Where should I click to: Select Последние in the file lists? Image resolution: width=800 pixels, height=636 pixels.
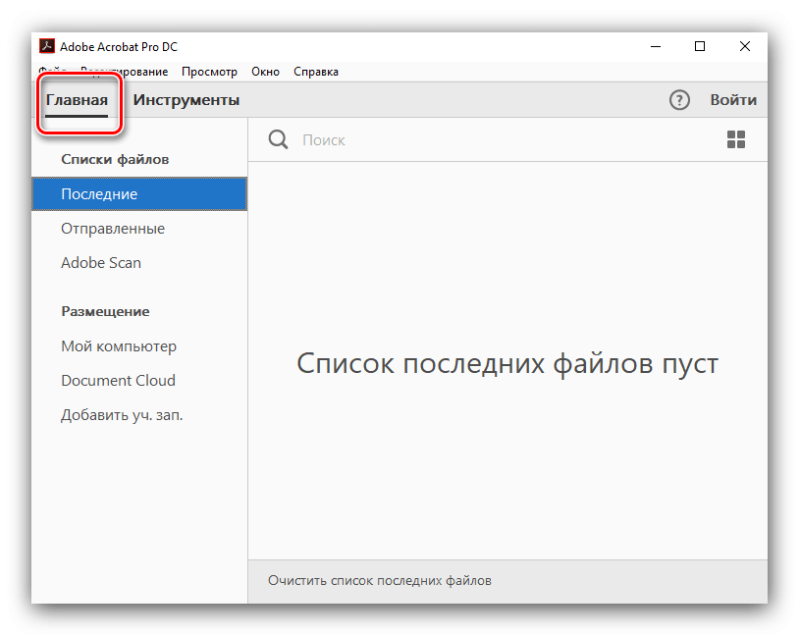139,194
